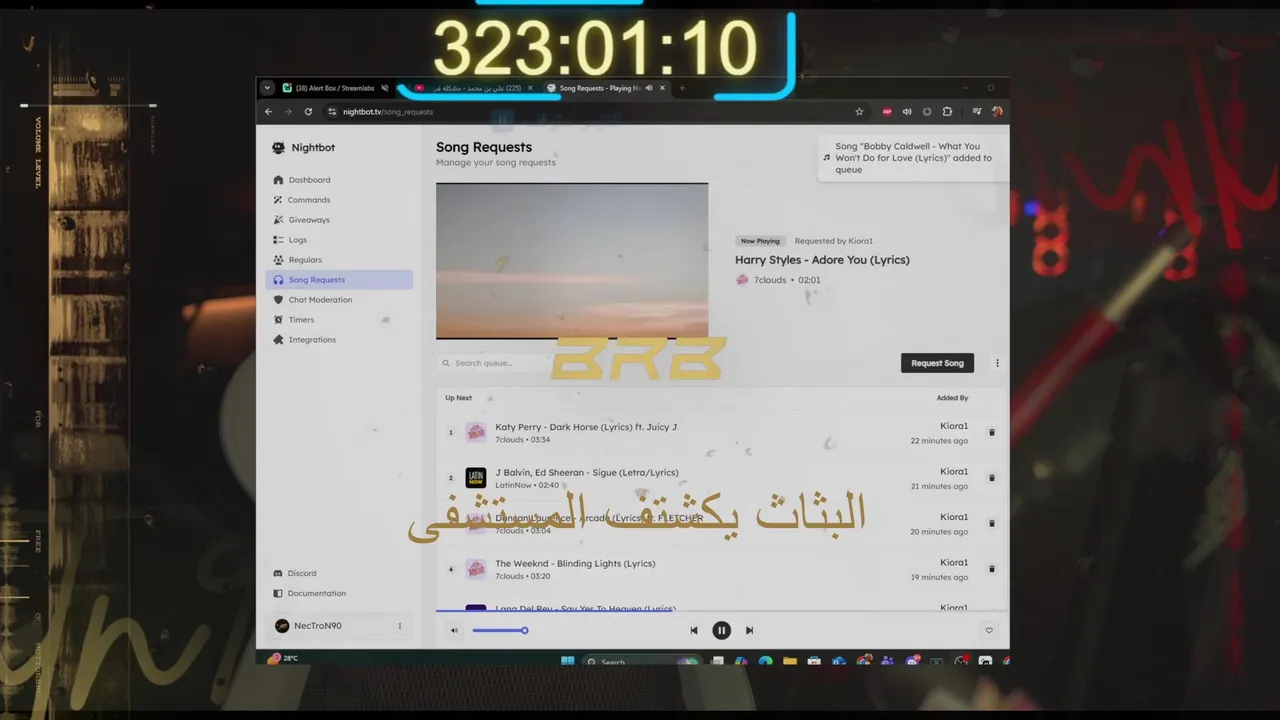Open the weather widget showing 28°C

[283, 658]
